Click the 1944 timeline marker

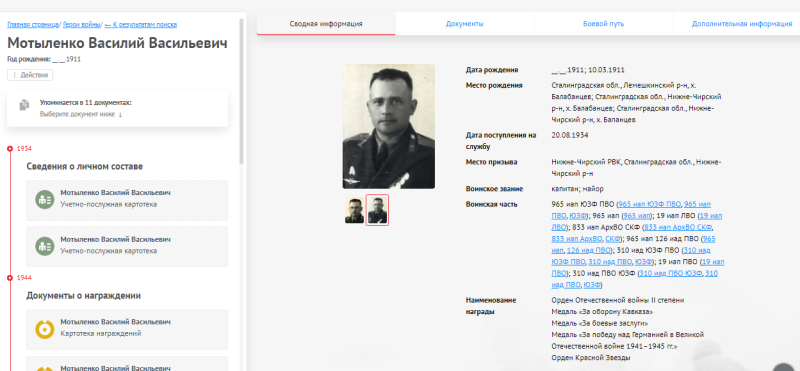point(10,278)
